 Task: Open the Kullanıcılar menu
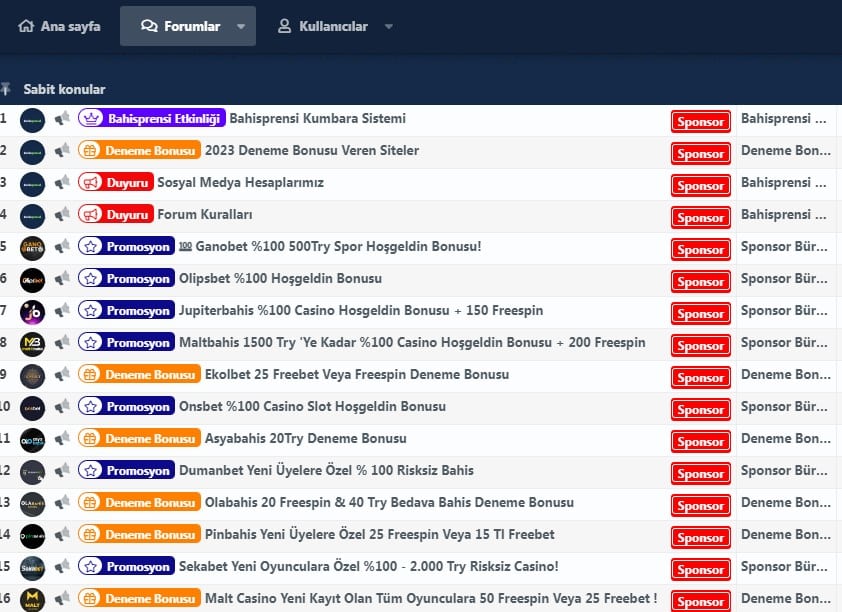coord(323,26)
